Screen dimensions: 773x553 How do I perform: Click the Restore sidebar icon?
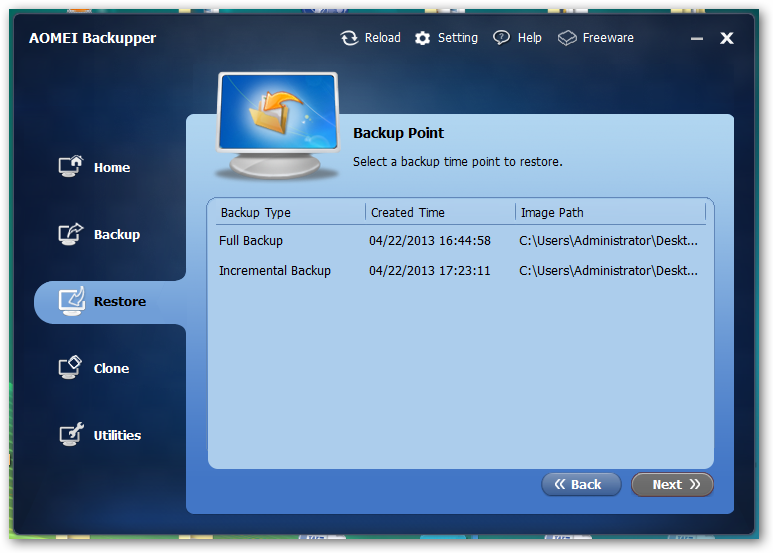pos(71,301)
